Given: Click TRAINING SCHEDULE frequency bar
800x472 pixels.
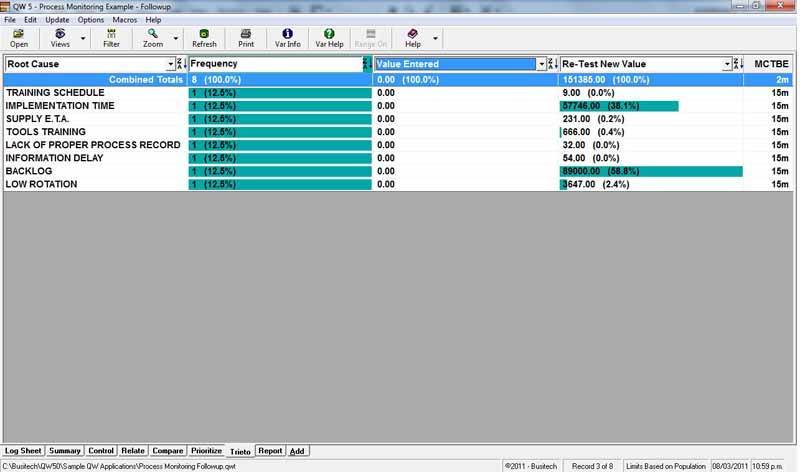Looking at the screenshot, I should click(280, 93).
